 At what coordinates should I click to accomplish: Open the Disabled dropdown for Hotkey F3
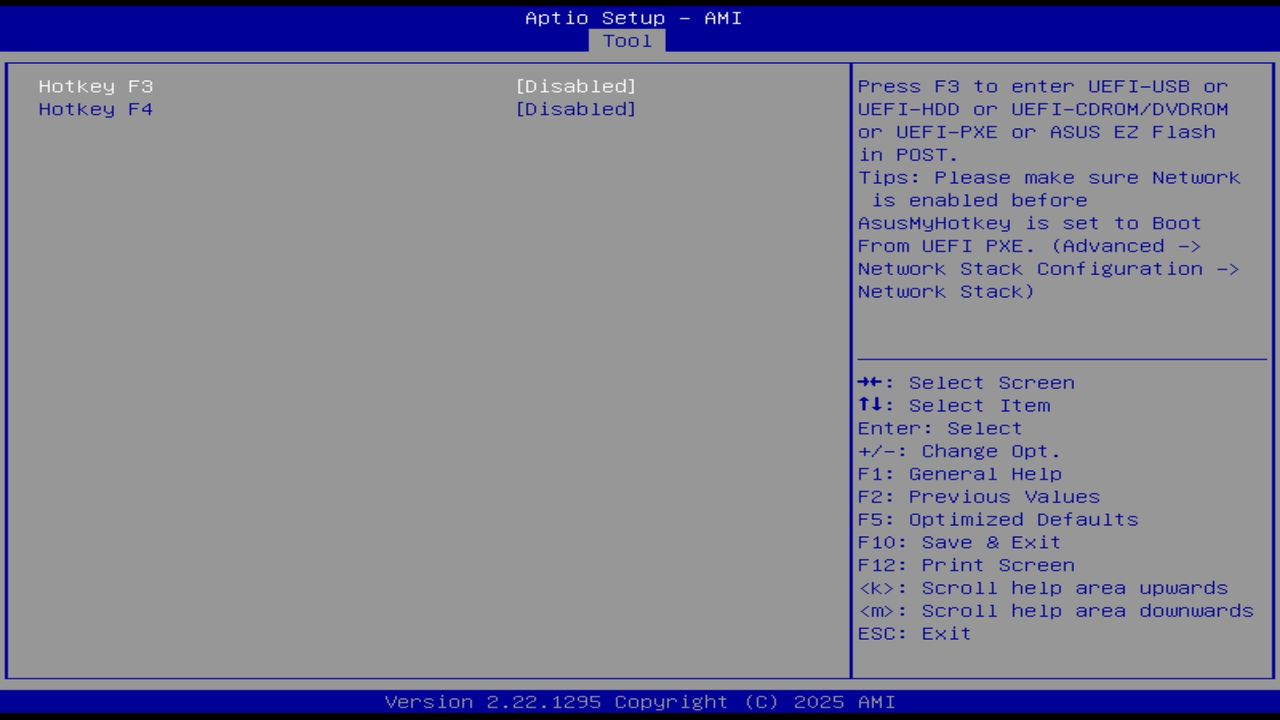[576, 86]
